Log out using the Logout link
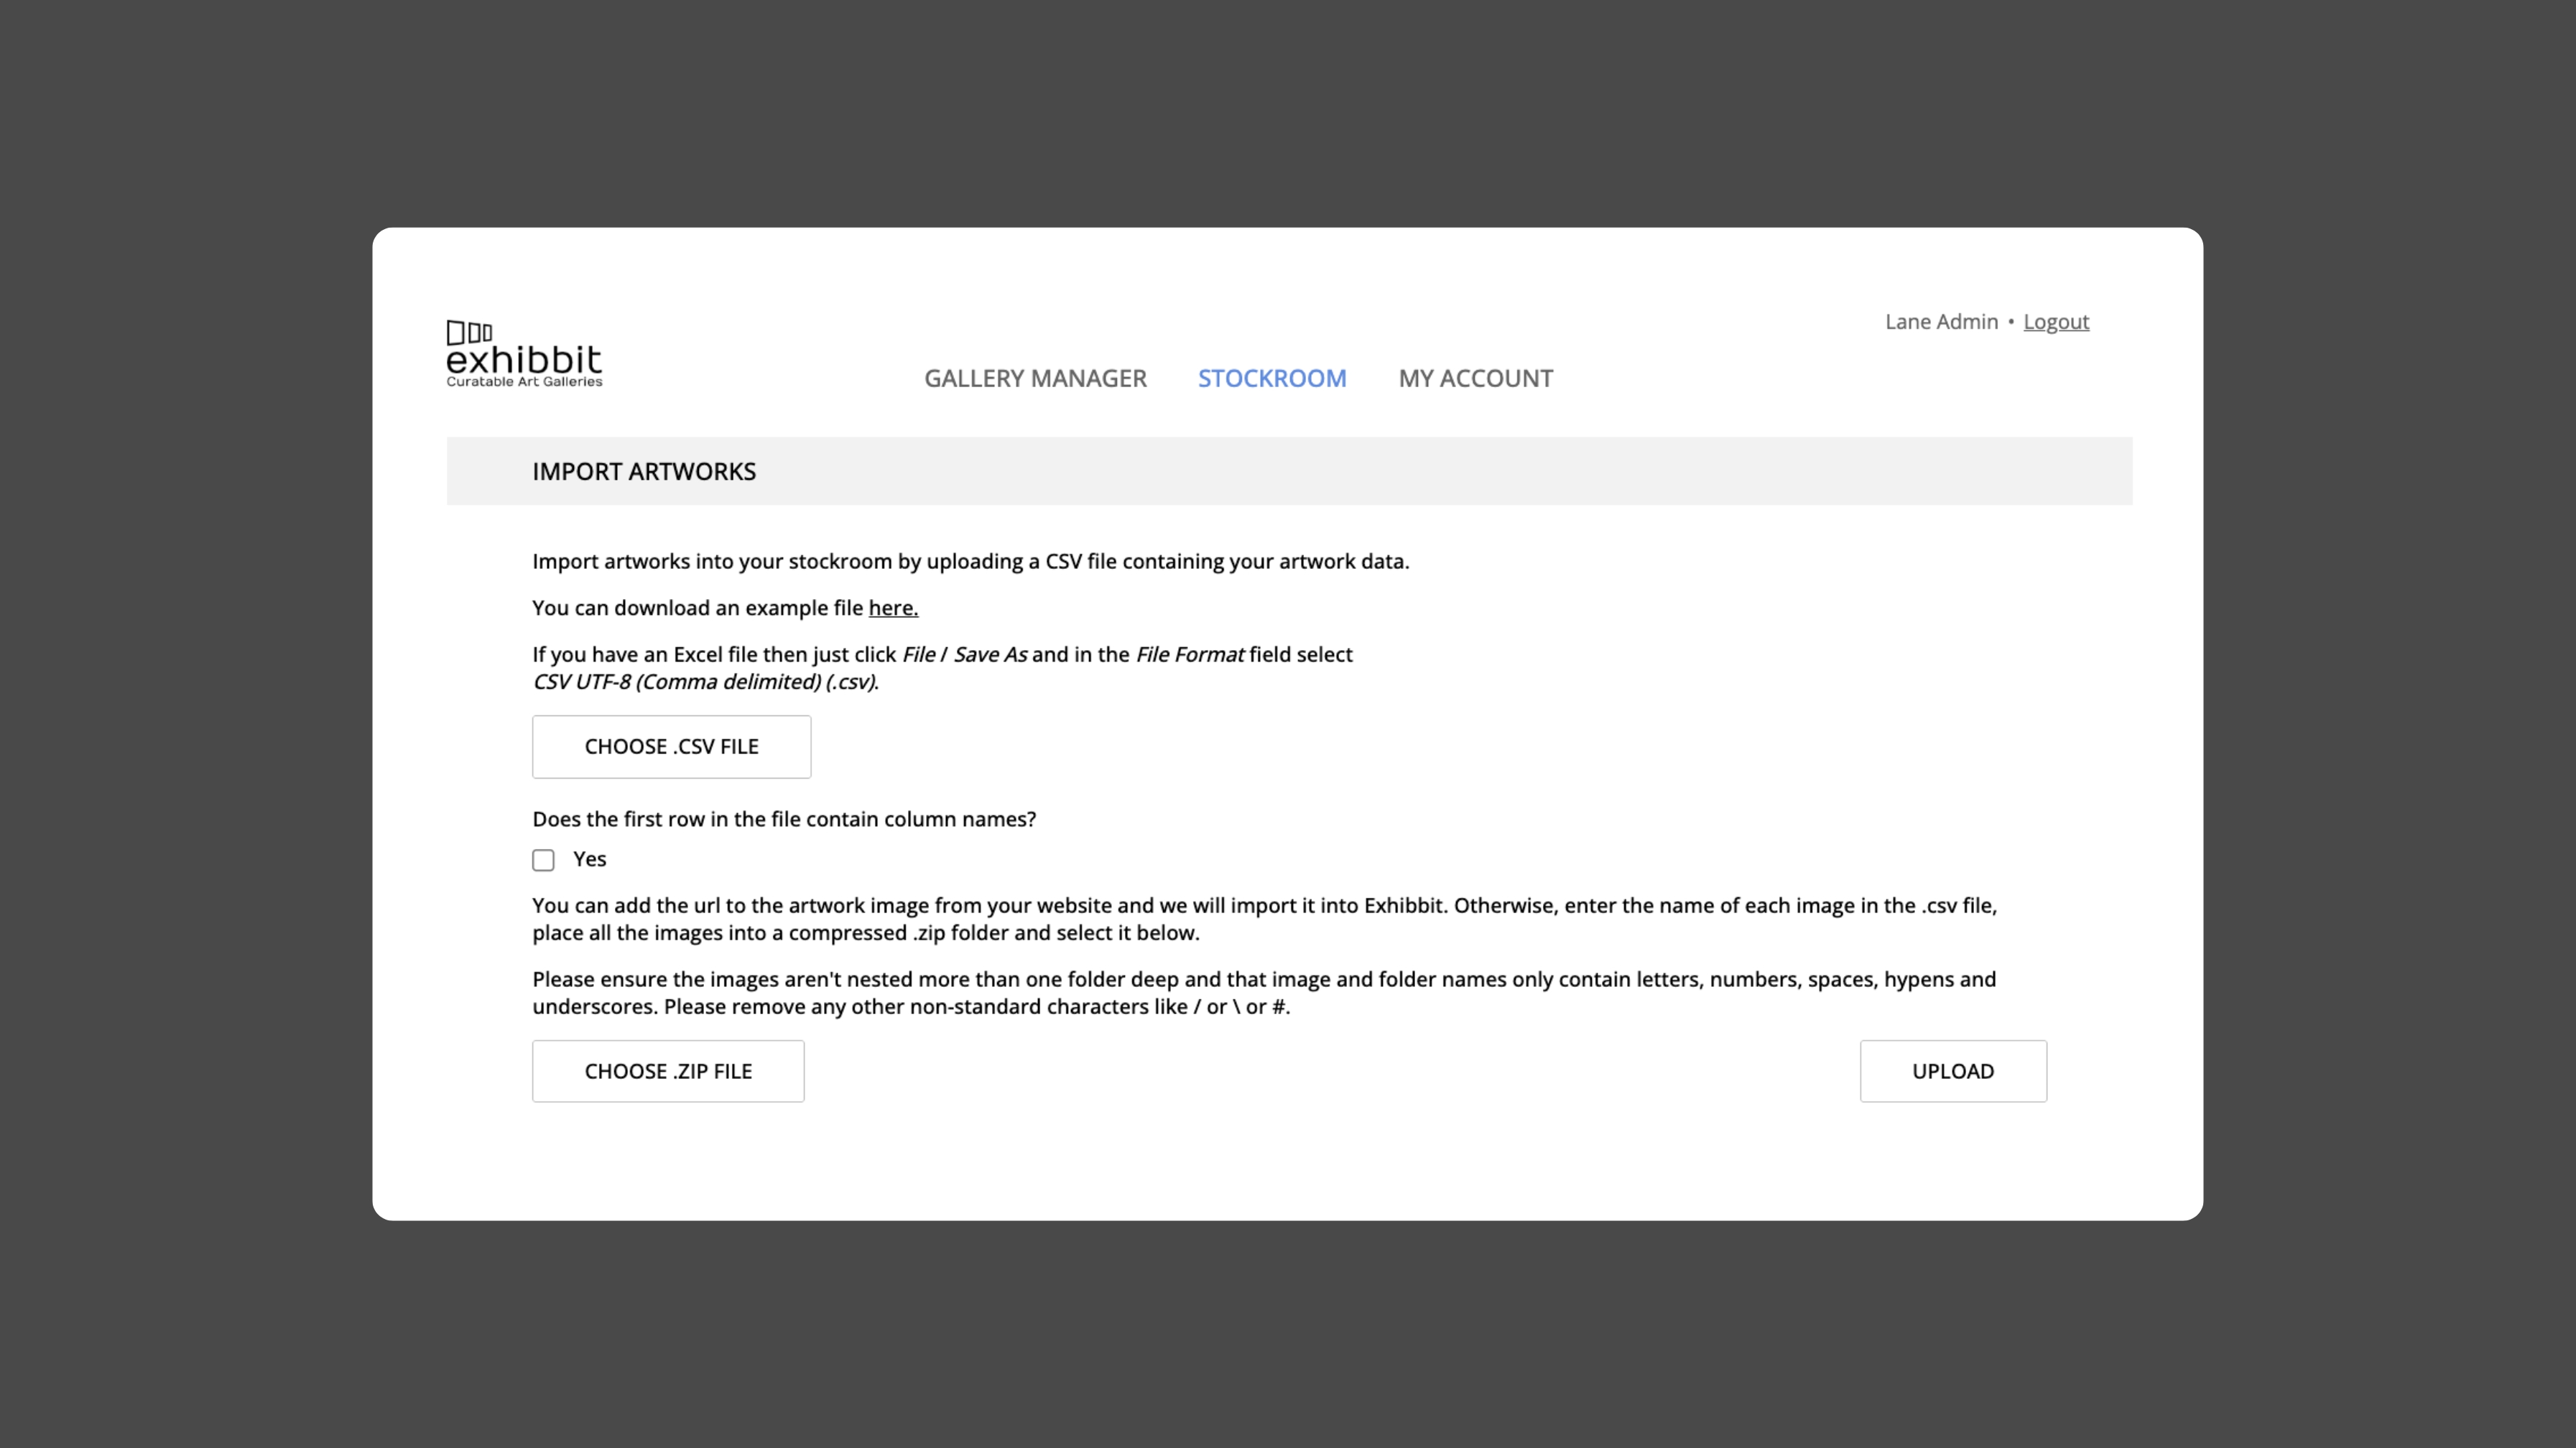Screen dimensions: 2576x1448 [x=2056, y=322]
